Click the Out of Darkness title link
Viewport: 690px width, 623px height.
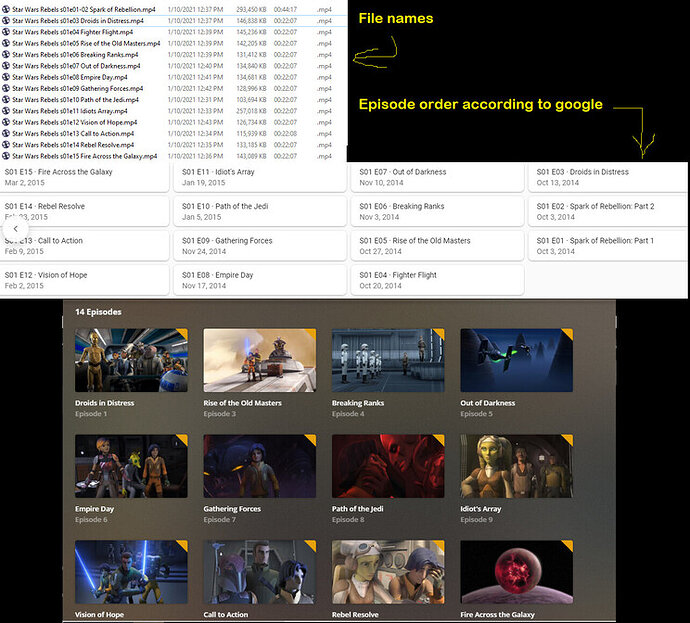[488, 403]
